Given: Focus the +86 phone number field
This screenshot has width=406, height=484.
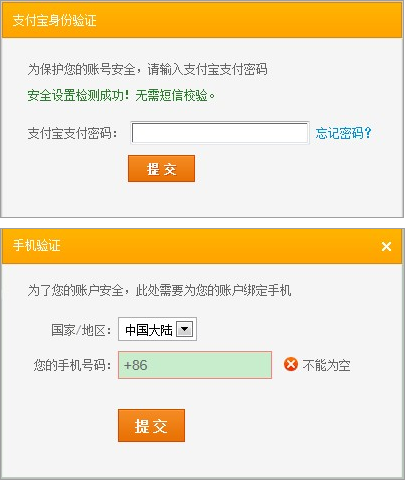Looking at the screenshot, I should coord(195,365).
